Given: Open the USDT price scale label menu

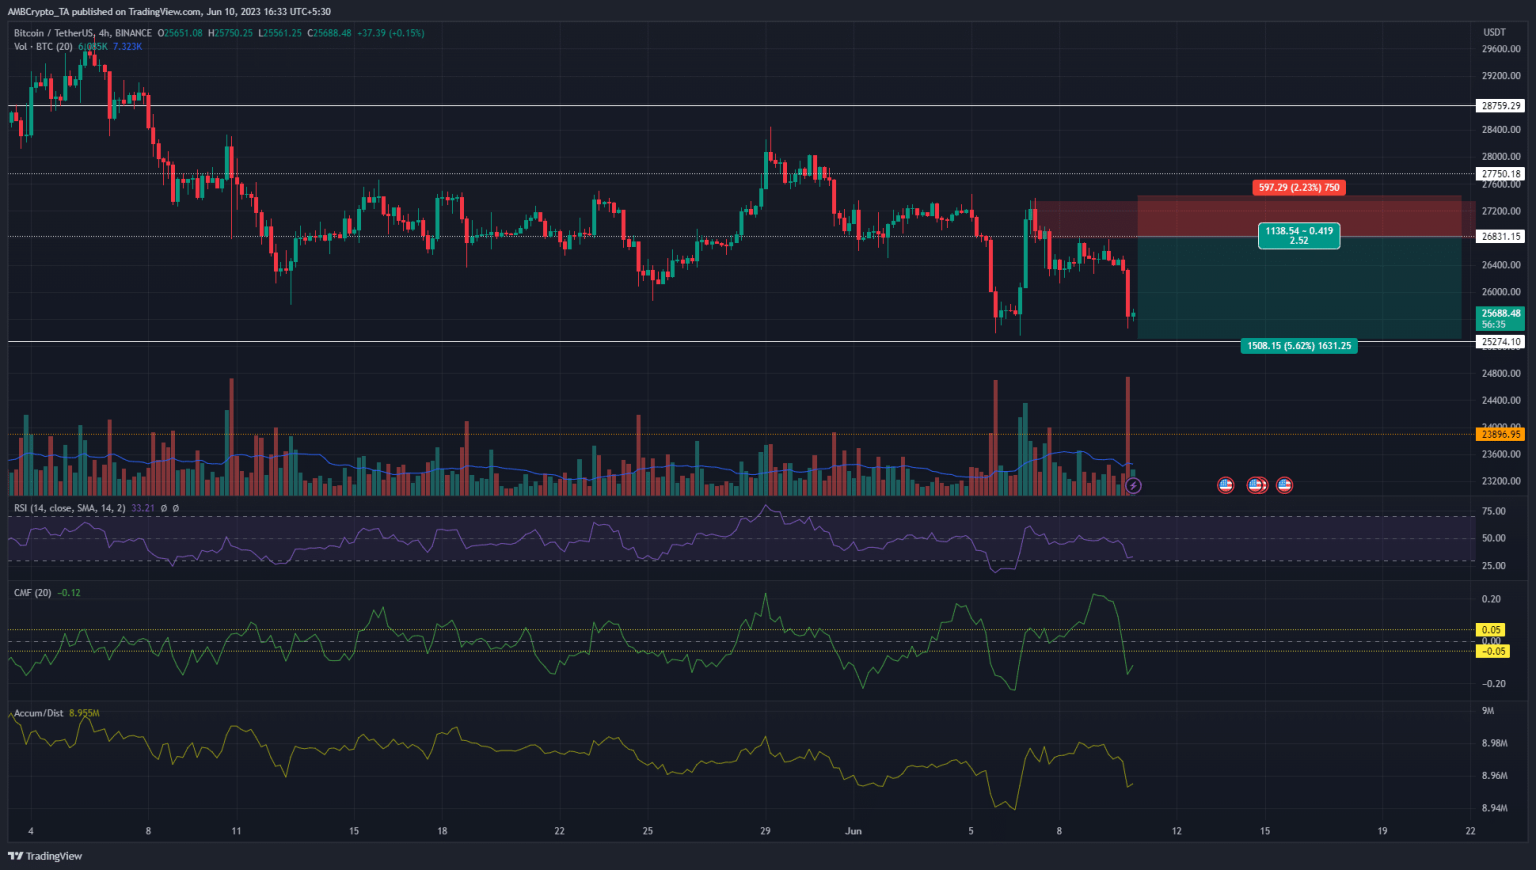Looking at the screenshot, I should coord(1496,32).
